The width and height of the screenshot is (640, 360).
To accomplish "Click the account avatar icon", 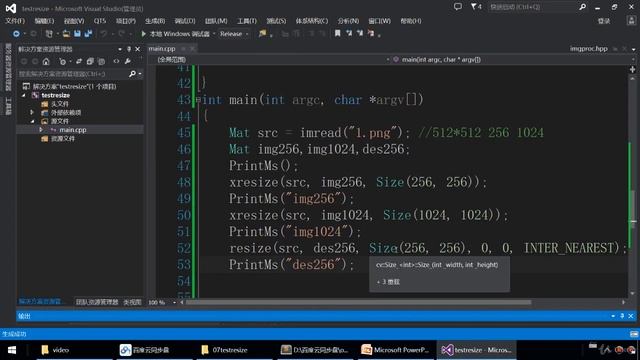I will click(631, 21).
